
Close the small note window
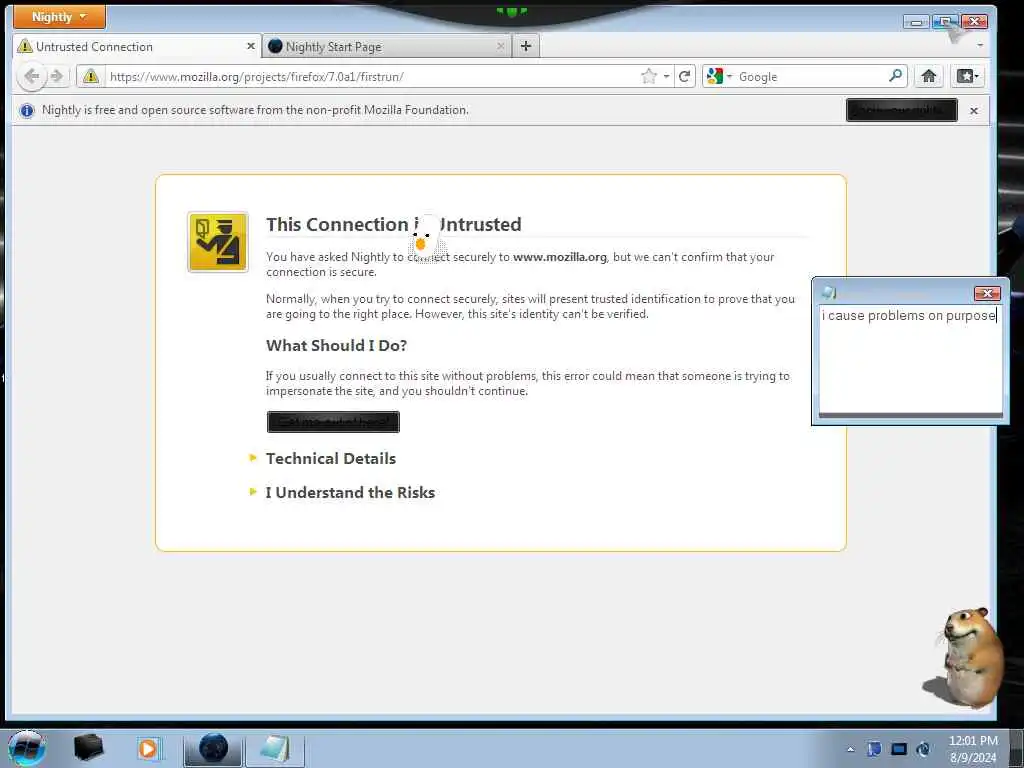click(x=987, y=293)
